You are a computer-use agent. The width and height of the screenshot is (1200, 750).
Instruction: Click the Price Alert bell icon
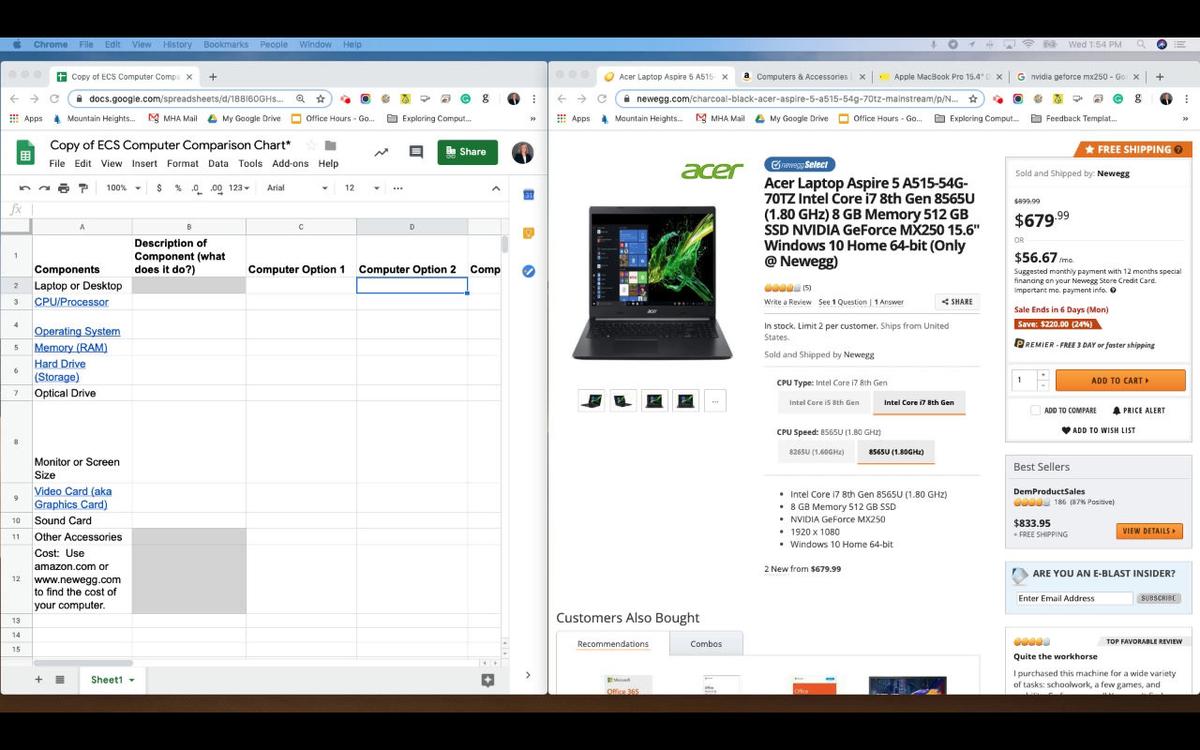pos(1117,411)
